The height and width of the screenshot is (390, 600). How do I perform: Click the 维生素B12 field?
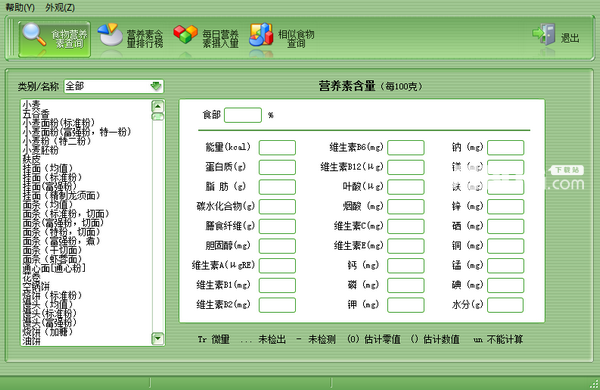click(x=406, y=167)
